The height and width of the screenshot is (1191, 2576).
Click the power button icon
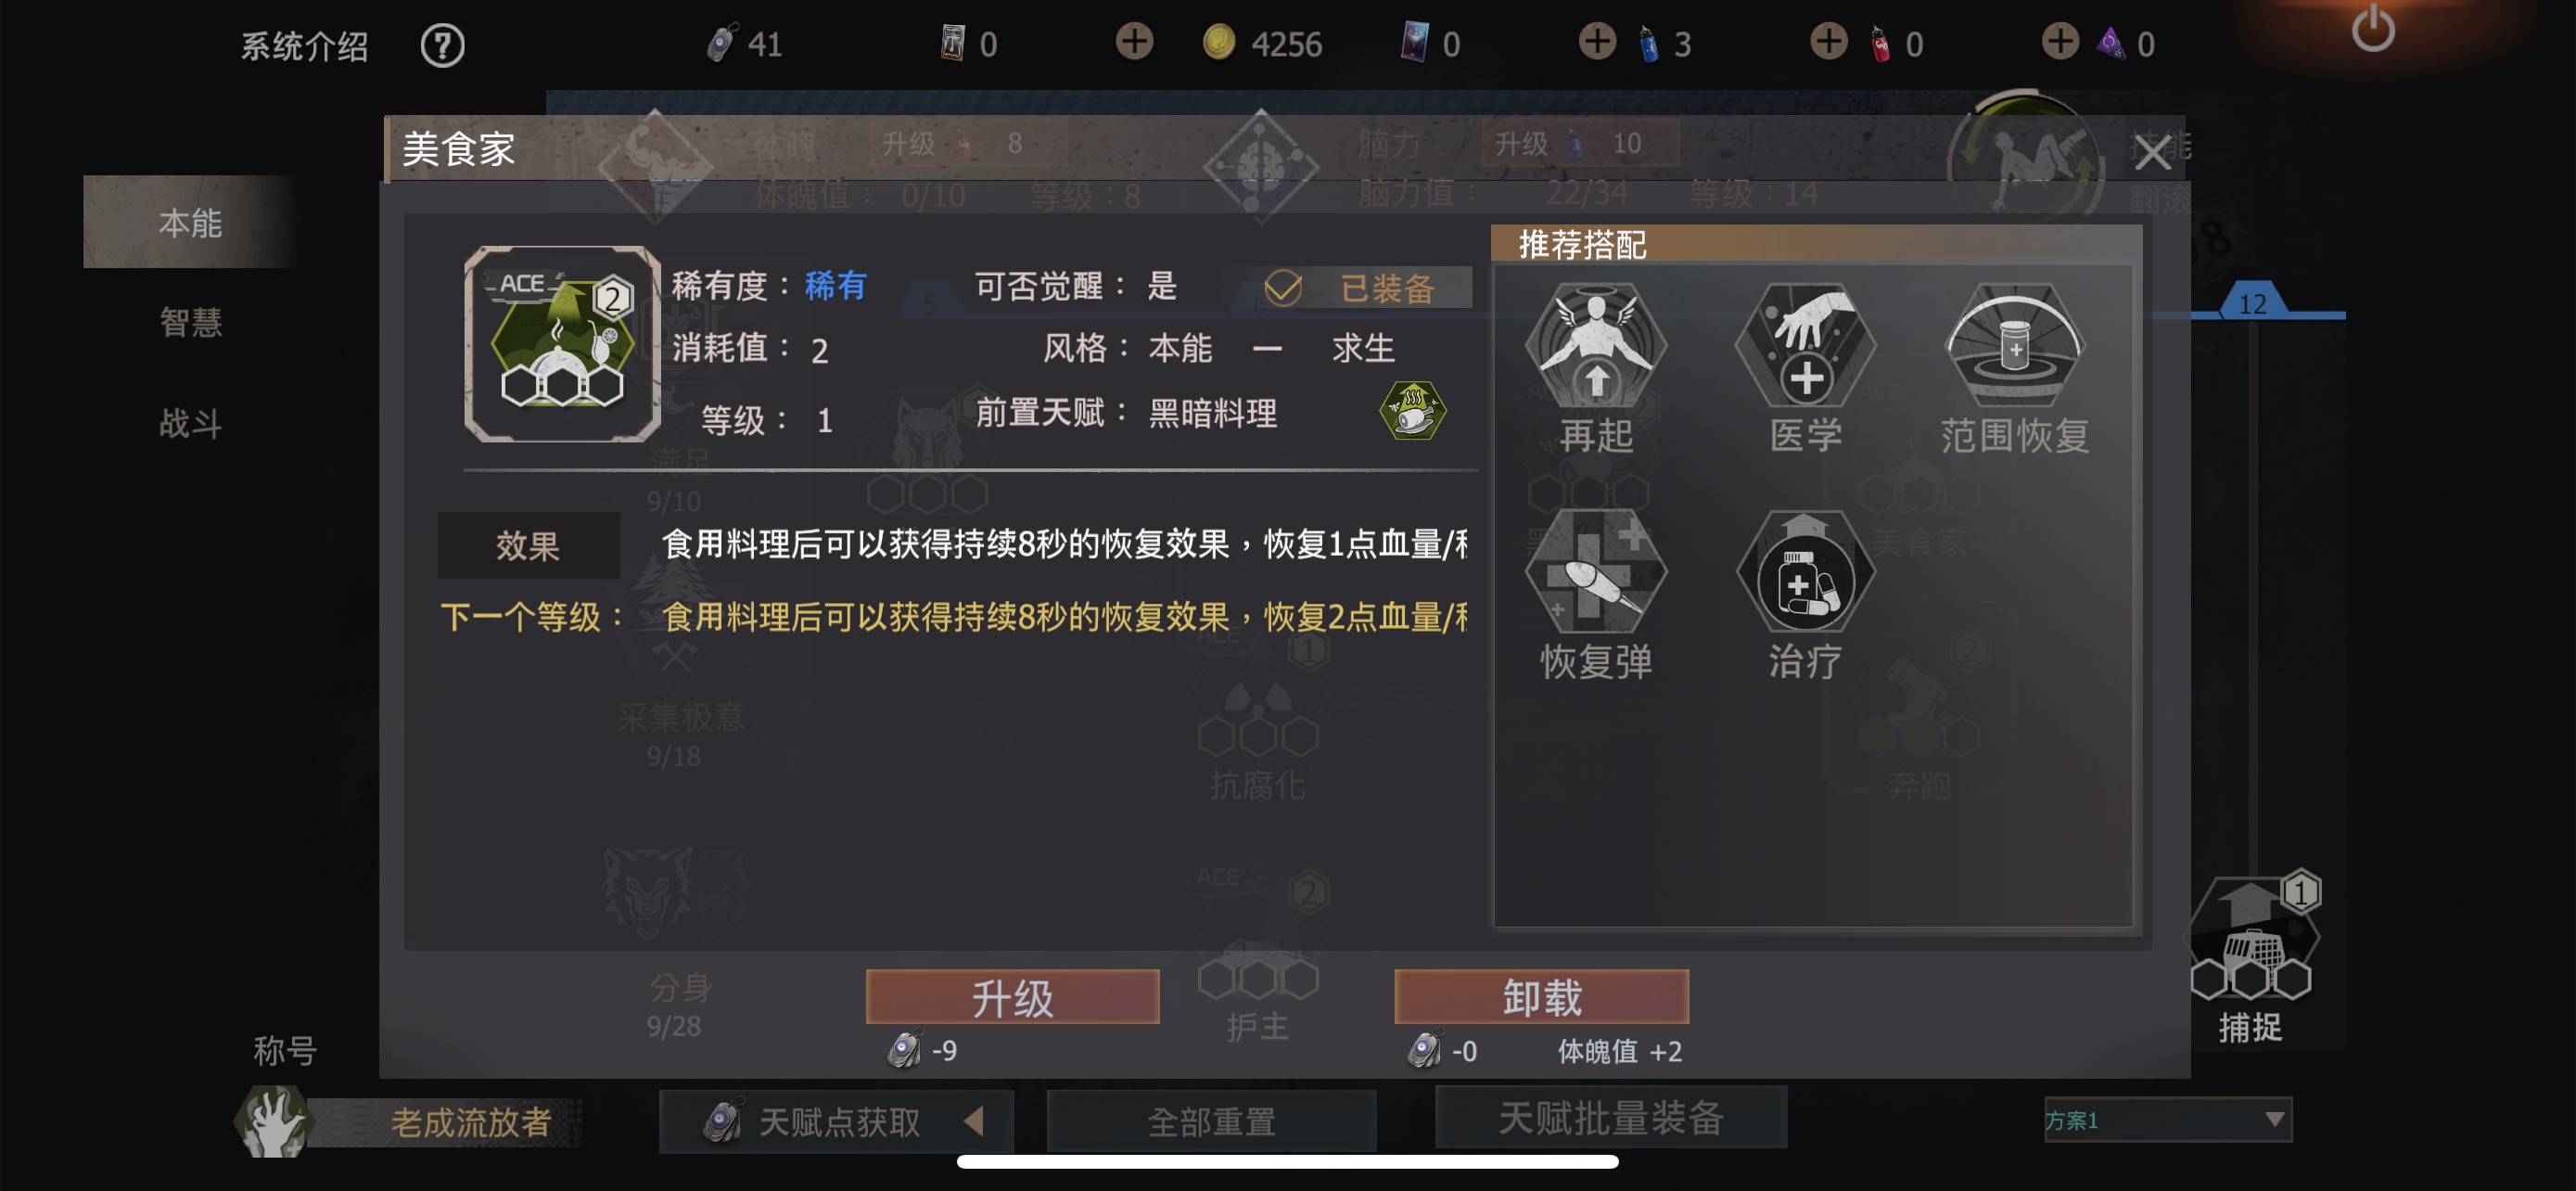coord(2373,30)
